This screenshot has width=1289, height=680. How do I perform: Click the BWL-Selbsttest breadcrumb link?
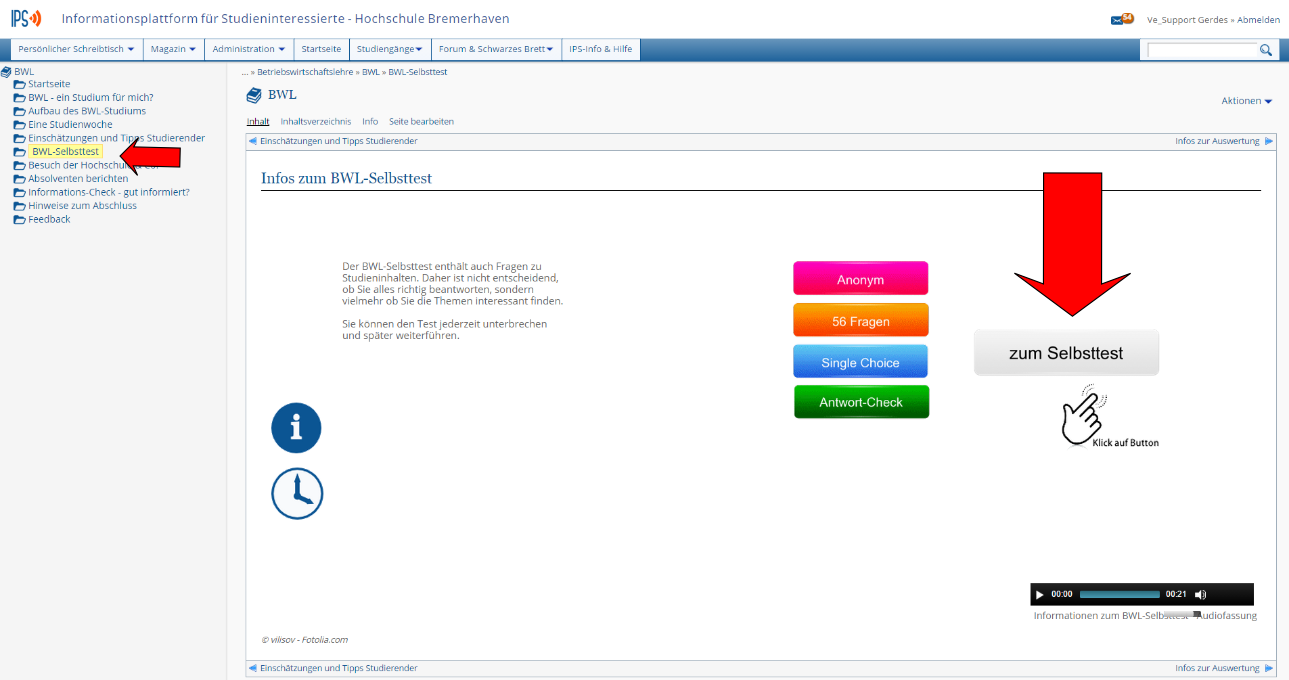[417, 73]
